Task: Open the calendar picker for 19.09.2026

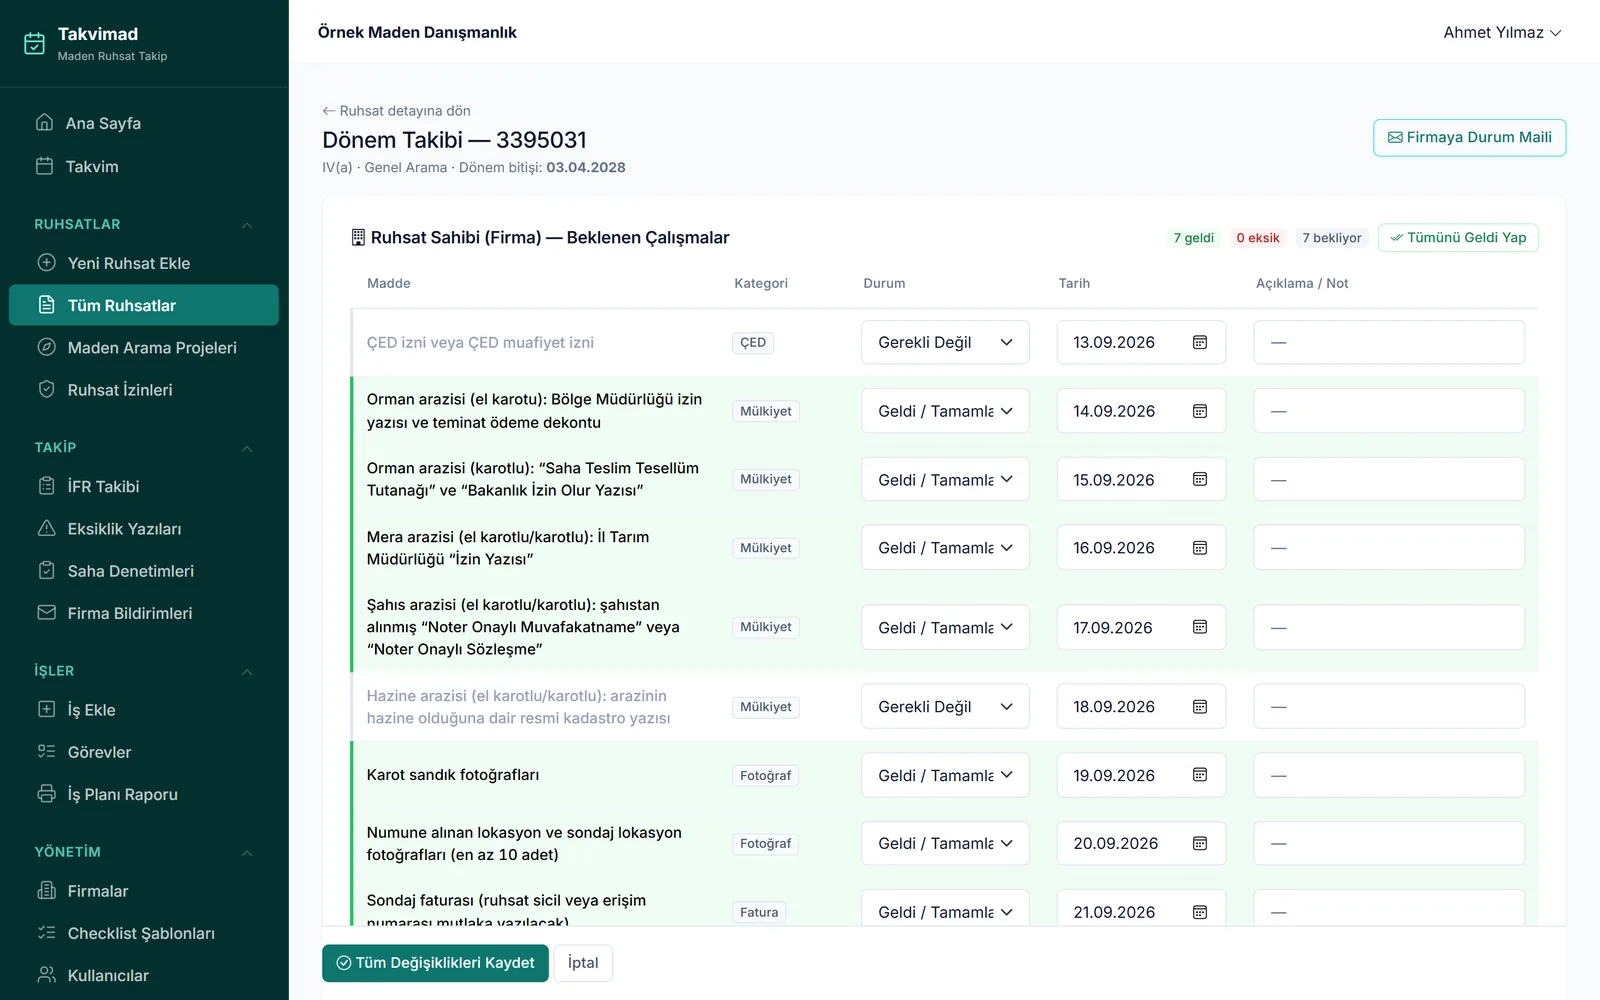Action: (1200, 775)
